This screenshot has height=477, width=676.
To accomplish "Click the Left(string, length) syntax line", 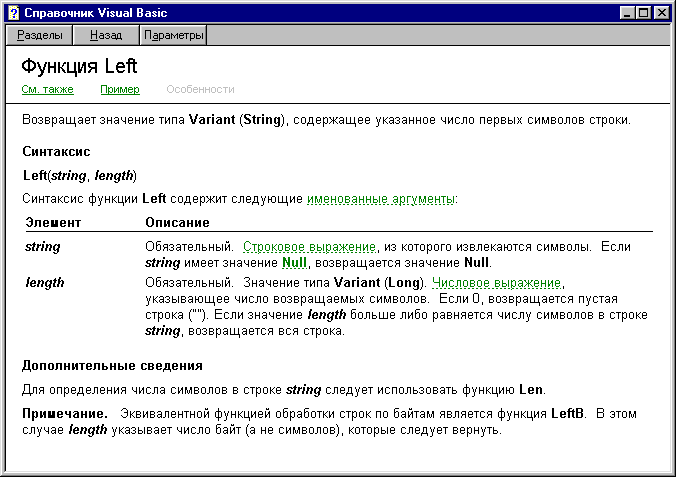I will [80, 176].
